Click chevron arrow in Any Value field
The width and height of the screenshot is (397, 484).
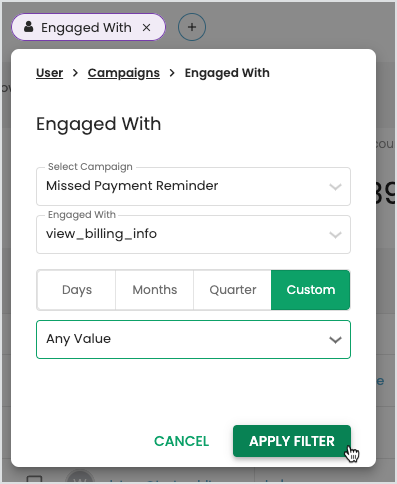[335, 340]
